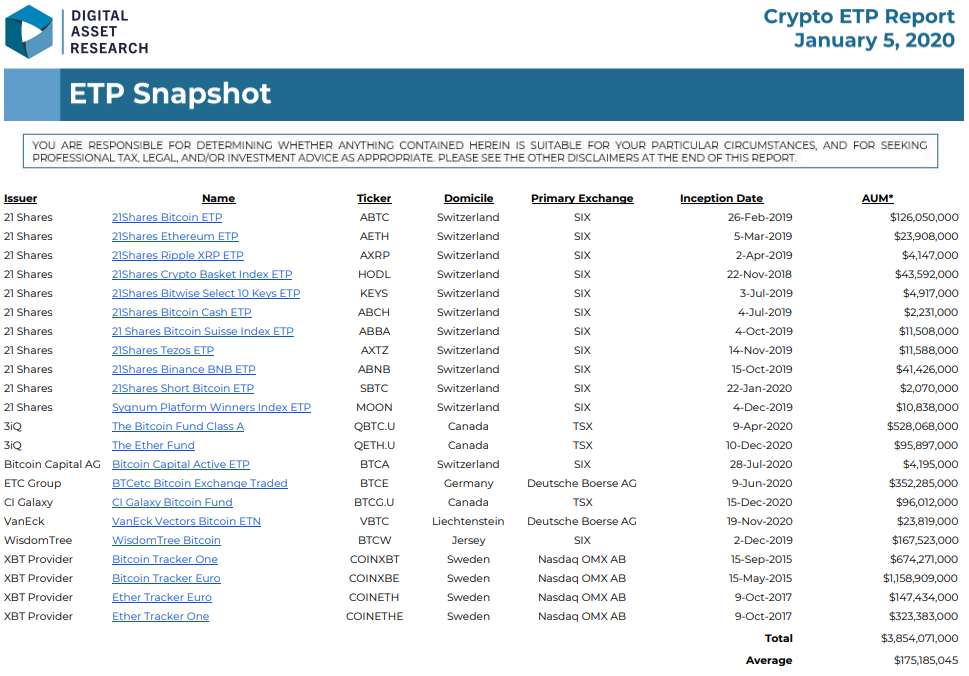969x676 pixels.
Task: Open the 21Shares Bitcoin Cash ETP link
Action: click(182, 313)
